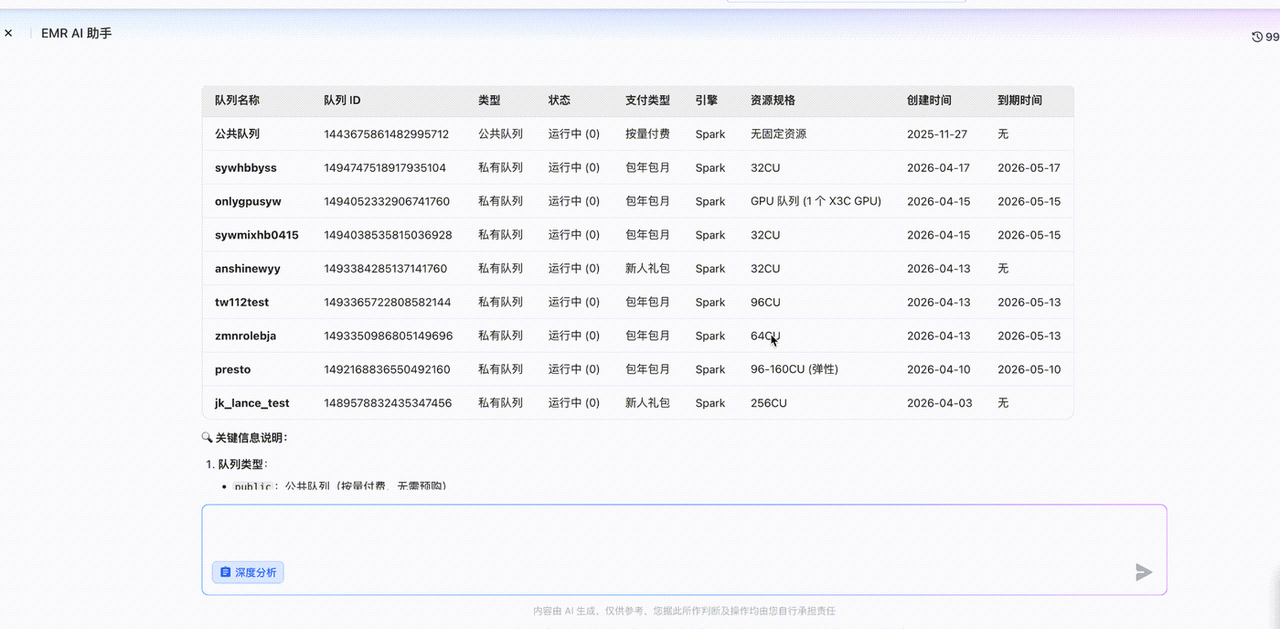Image resolution: width=1280 pixels, height=629 pixels.
Task: Send the message with the arrow icon
Action: (x=1144, y=572)
